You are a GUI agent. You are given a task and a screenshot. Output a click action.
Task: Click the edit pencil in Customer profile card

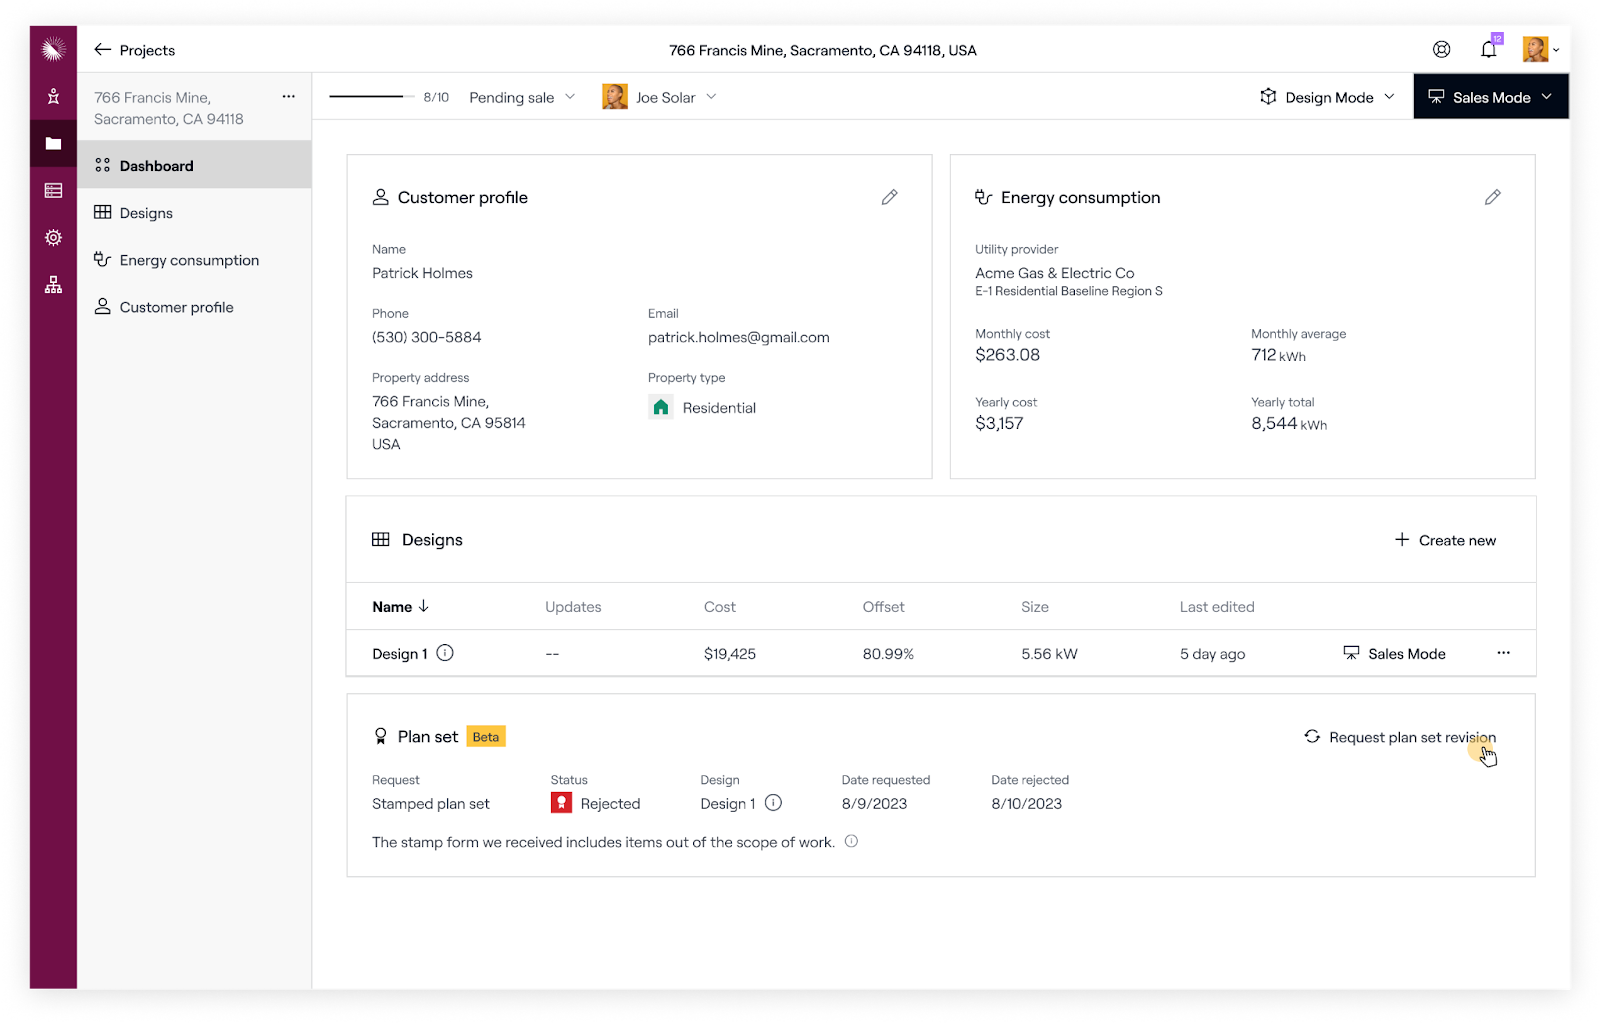click(889, 198)
